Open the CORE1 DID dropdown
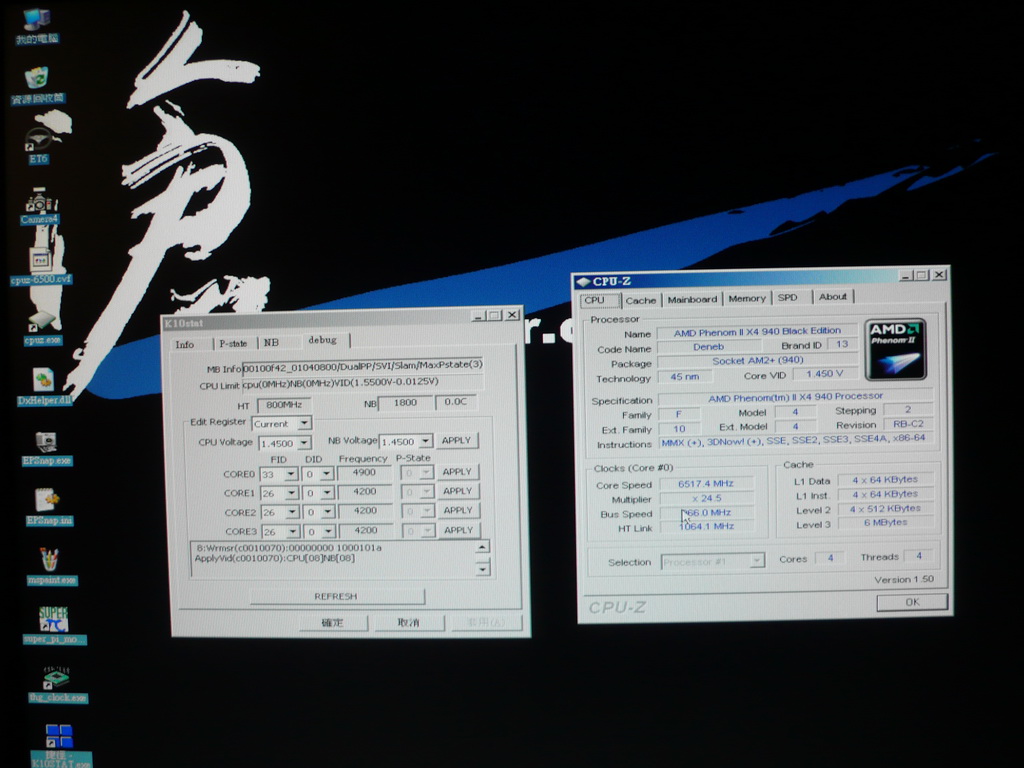 tap(327, 493)
